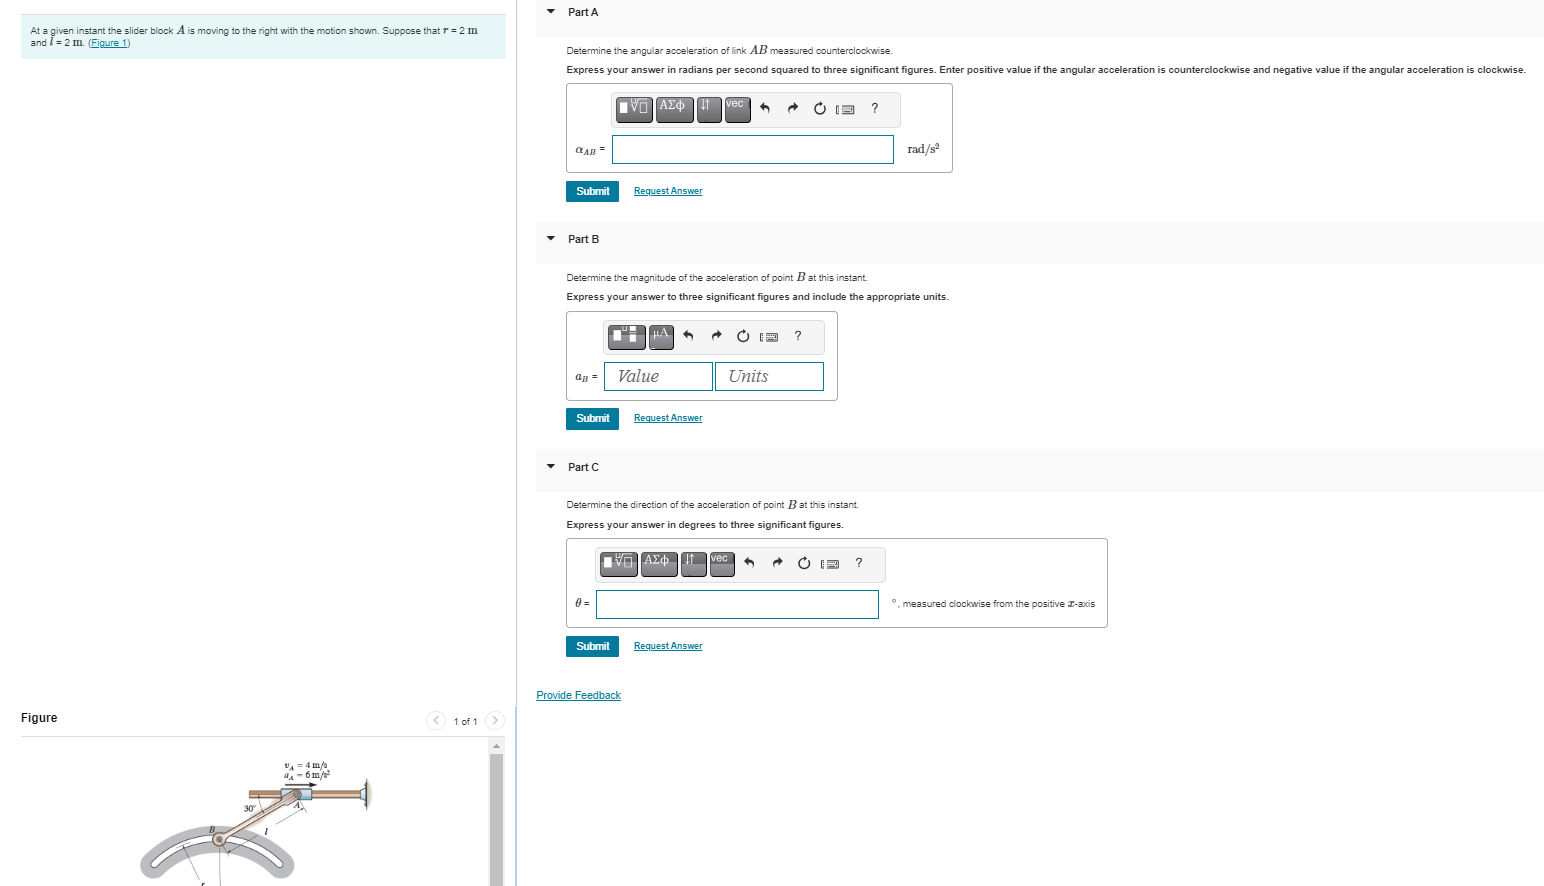Open keyboard shortcuts icon in Part C toolbar
The image size is (1544, 886).
pos(829,564)
